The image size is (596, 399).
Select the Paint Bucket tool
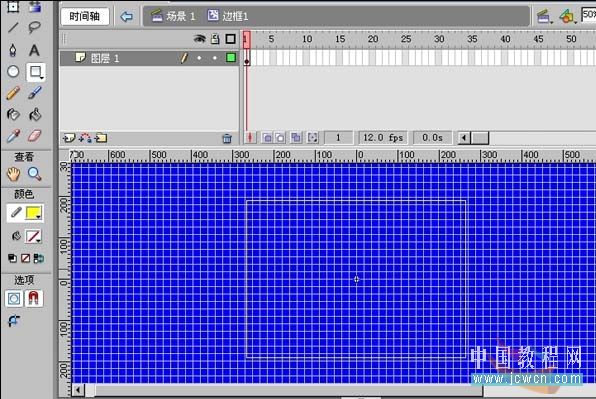click(x=35, y=114)
